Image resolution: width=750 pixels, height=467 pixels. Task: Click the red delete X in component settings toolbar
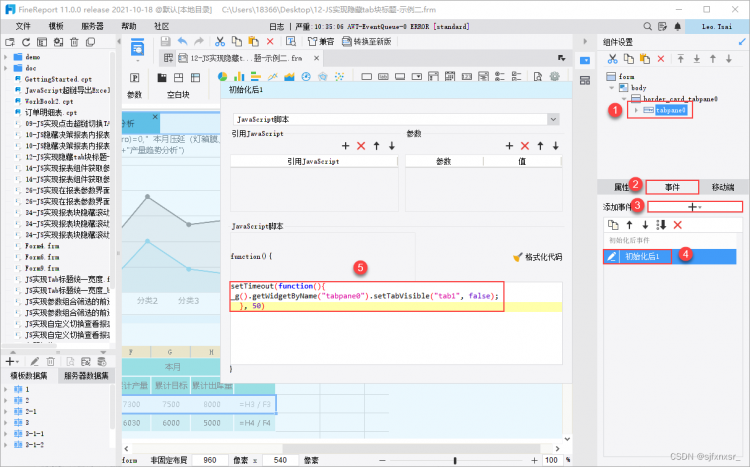tap(661, 59)
